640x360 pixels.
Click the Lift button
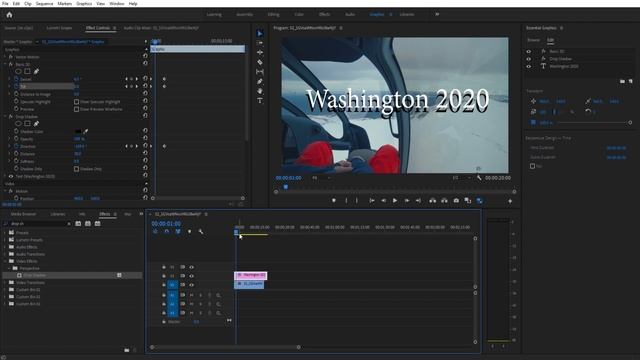432,200
